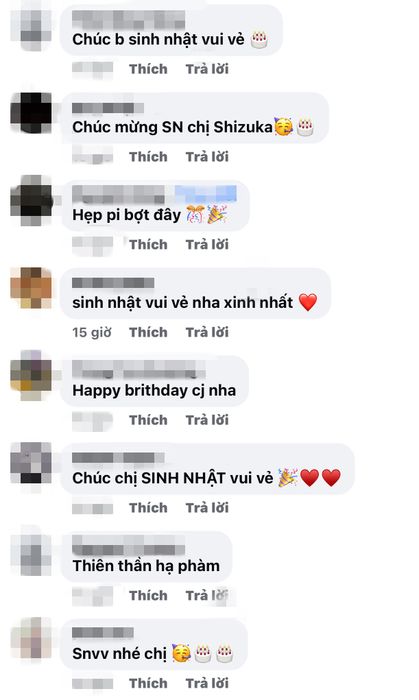This screenshot has height=700, width=419.
Task: Open avatar of the "Hẹp pi bợt đây" commenter
Action: [x=31, y=201]
